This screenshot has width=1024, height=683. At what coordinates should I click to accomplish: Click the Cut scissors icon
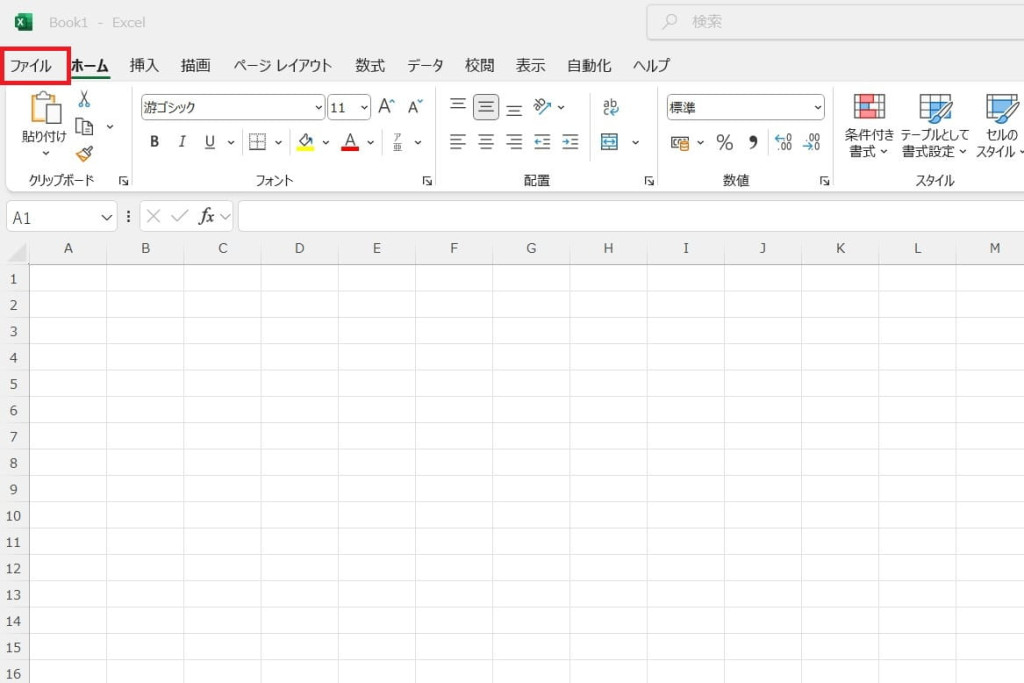click(84, 100)
